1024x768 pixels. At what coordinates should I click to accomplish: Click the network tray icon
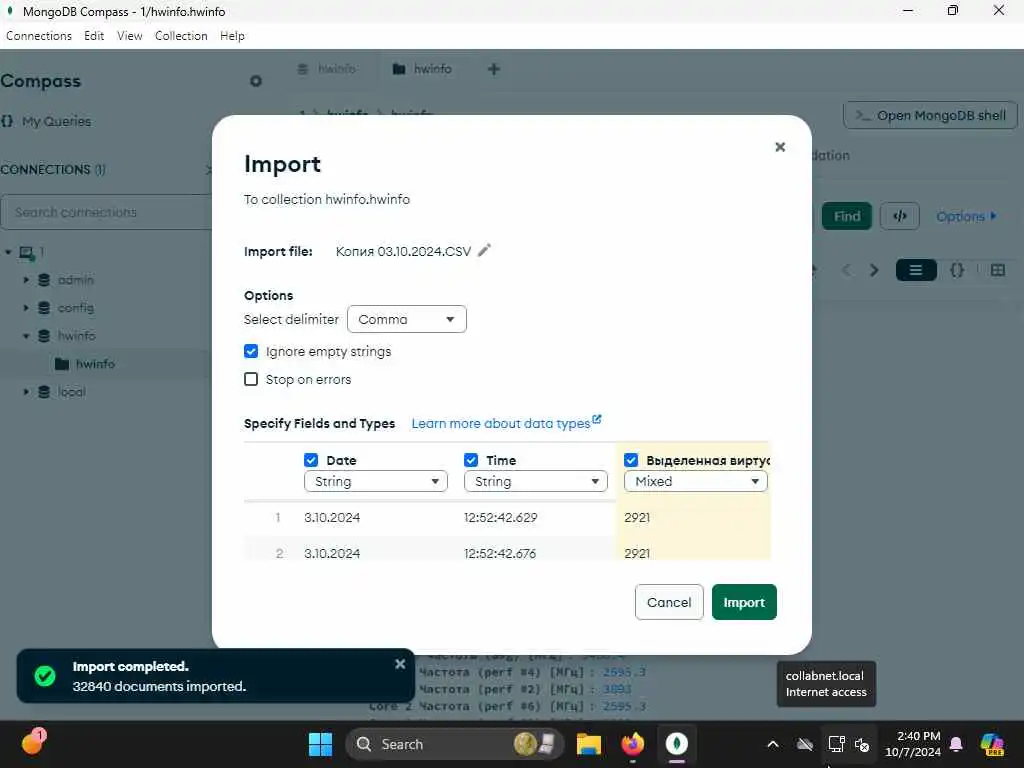point(837,744)
